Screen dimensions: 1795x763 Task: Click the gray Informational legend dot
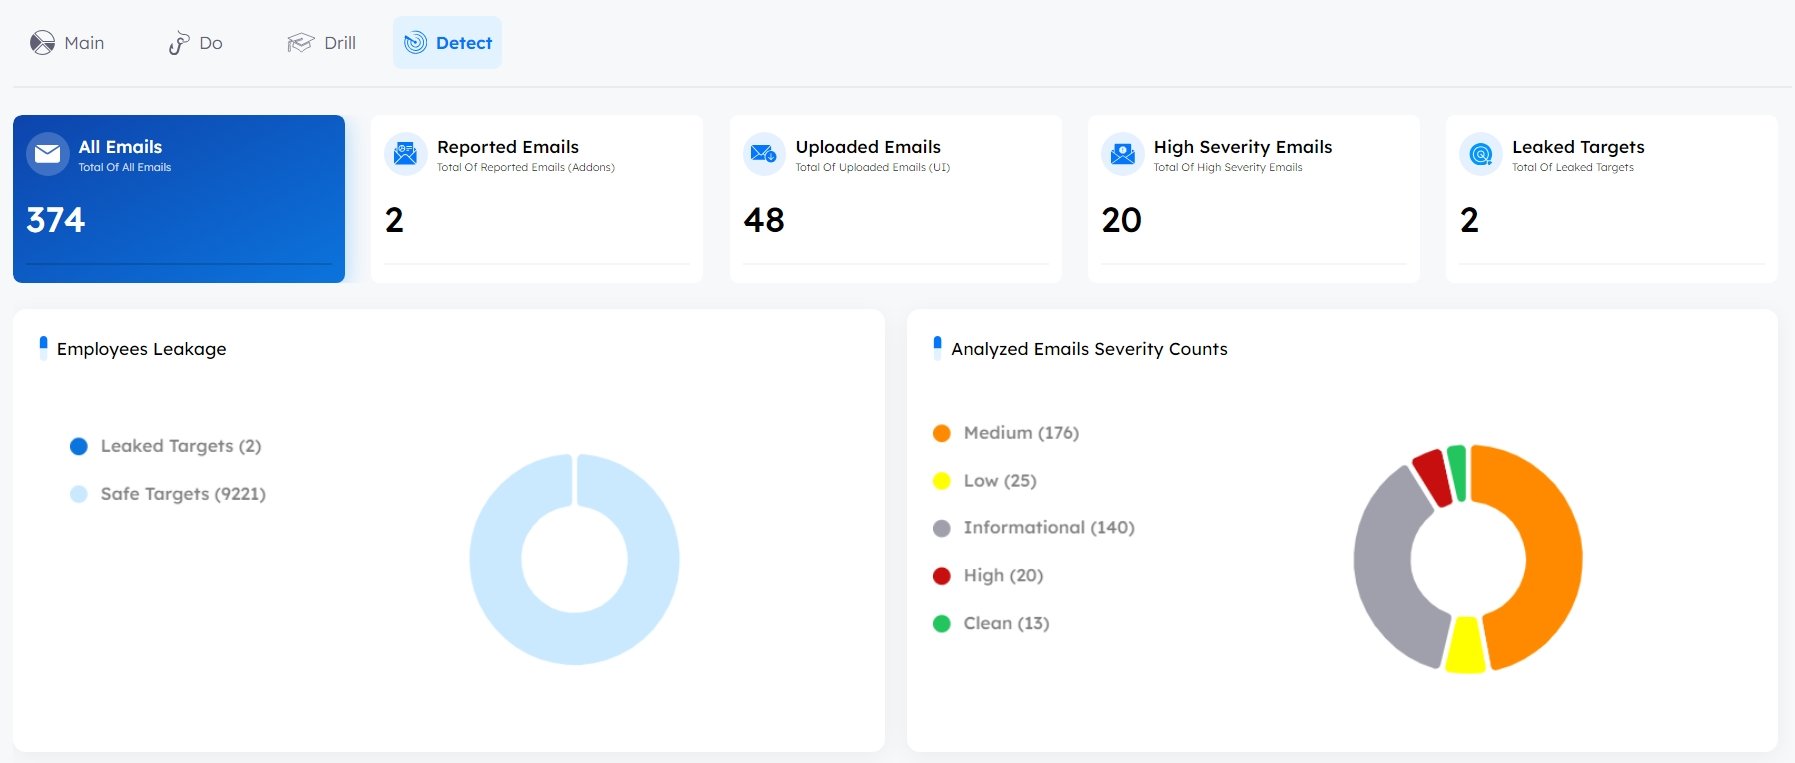tap(941, 528)
